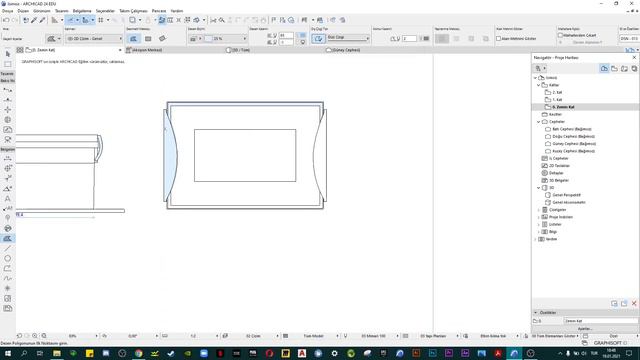
Task: Click the eyedropper Pick Up Parameters icon
Action: (x=34, y=20)
